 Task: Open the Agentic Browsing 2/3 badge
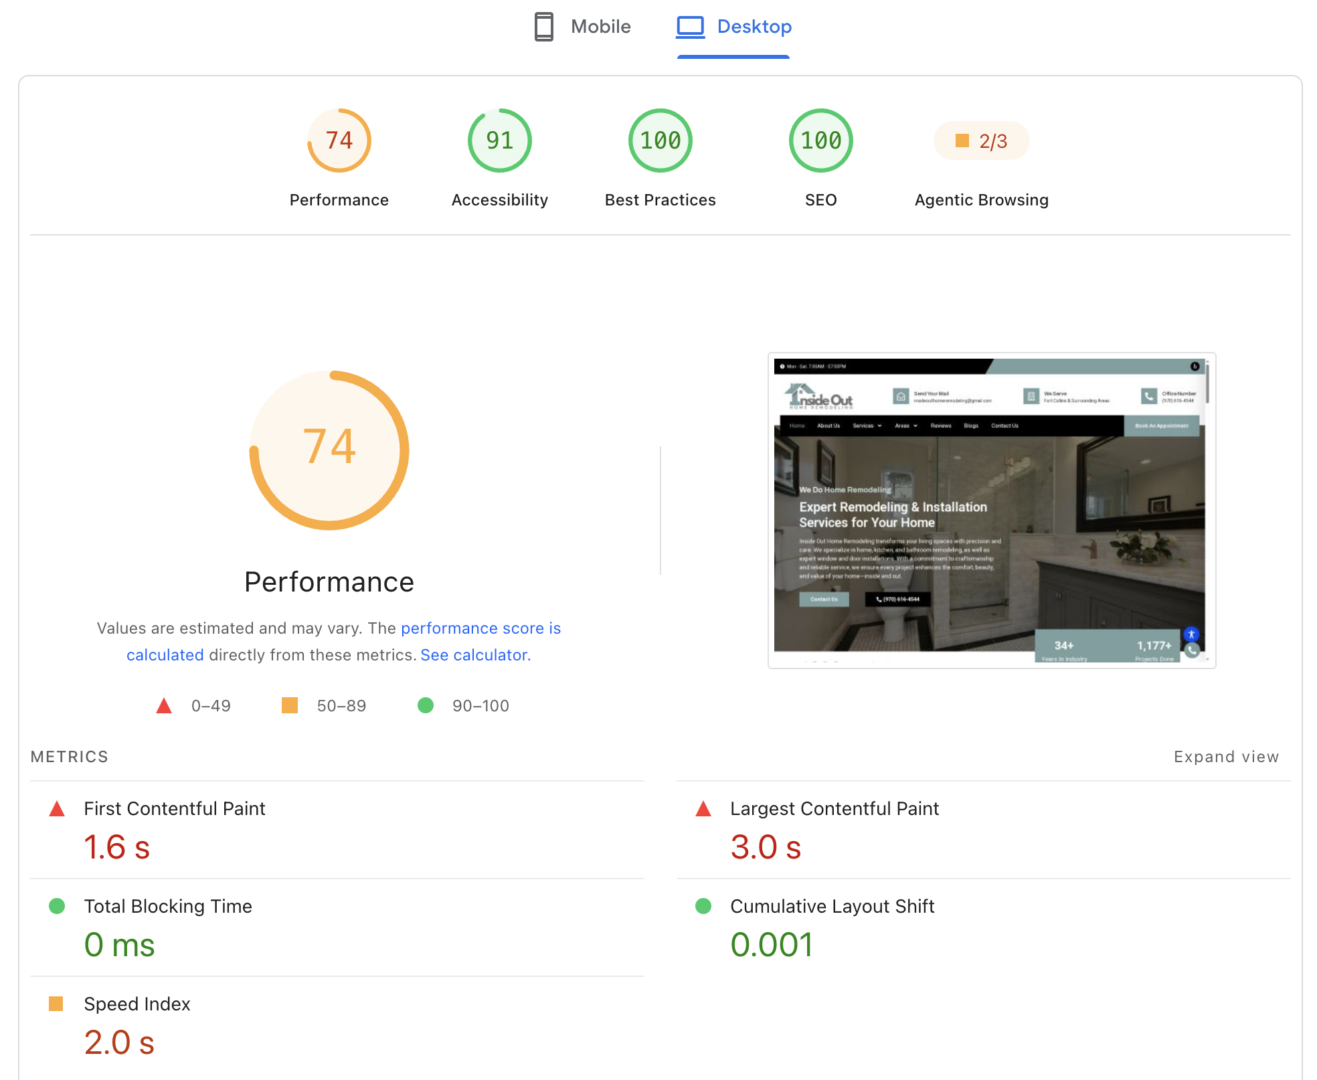tap(981, 141)
